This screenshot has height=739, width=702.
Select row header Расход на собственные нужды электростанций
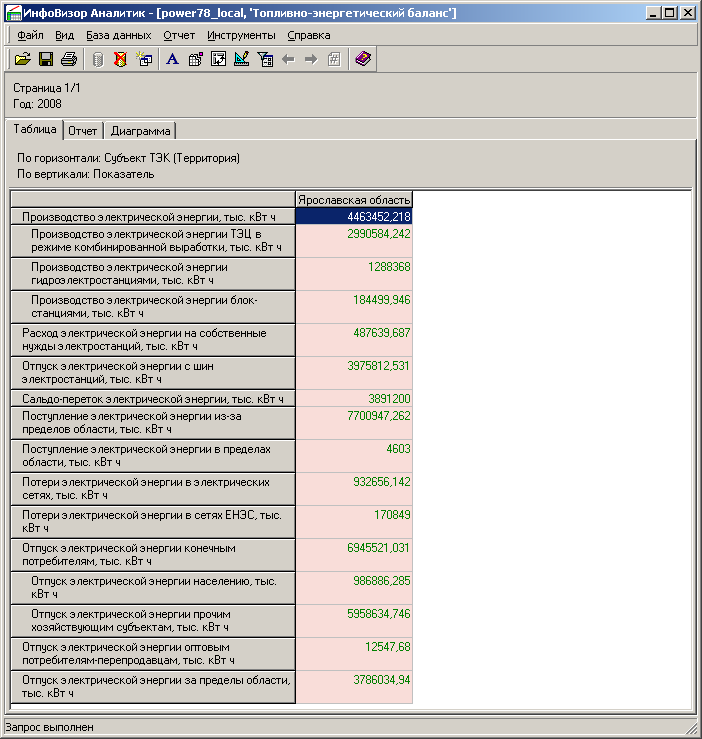(153, 340)
